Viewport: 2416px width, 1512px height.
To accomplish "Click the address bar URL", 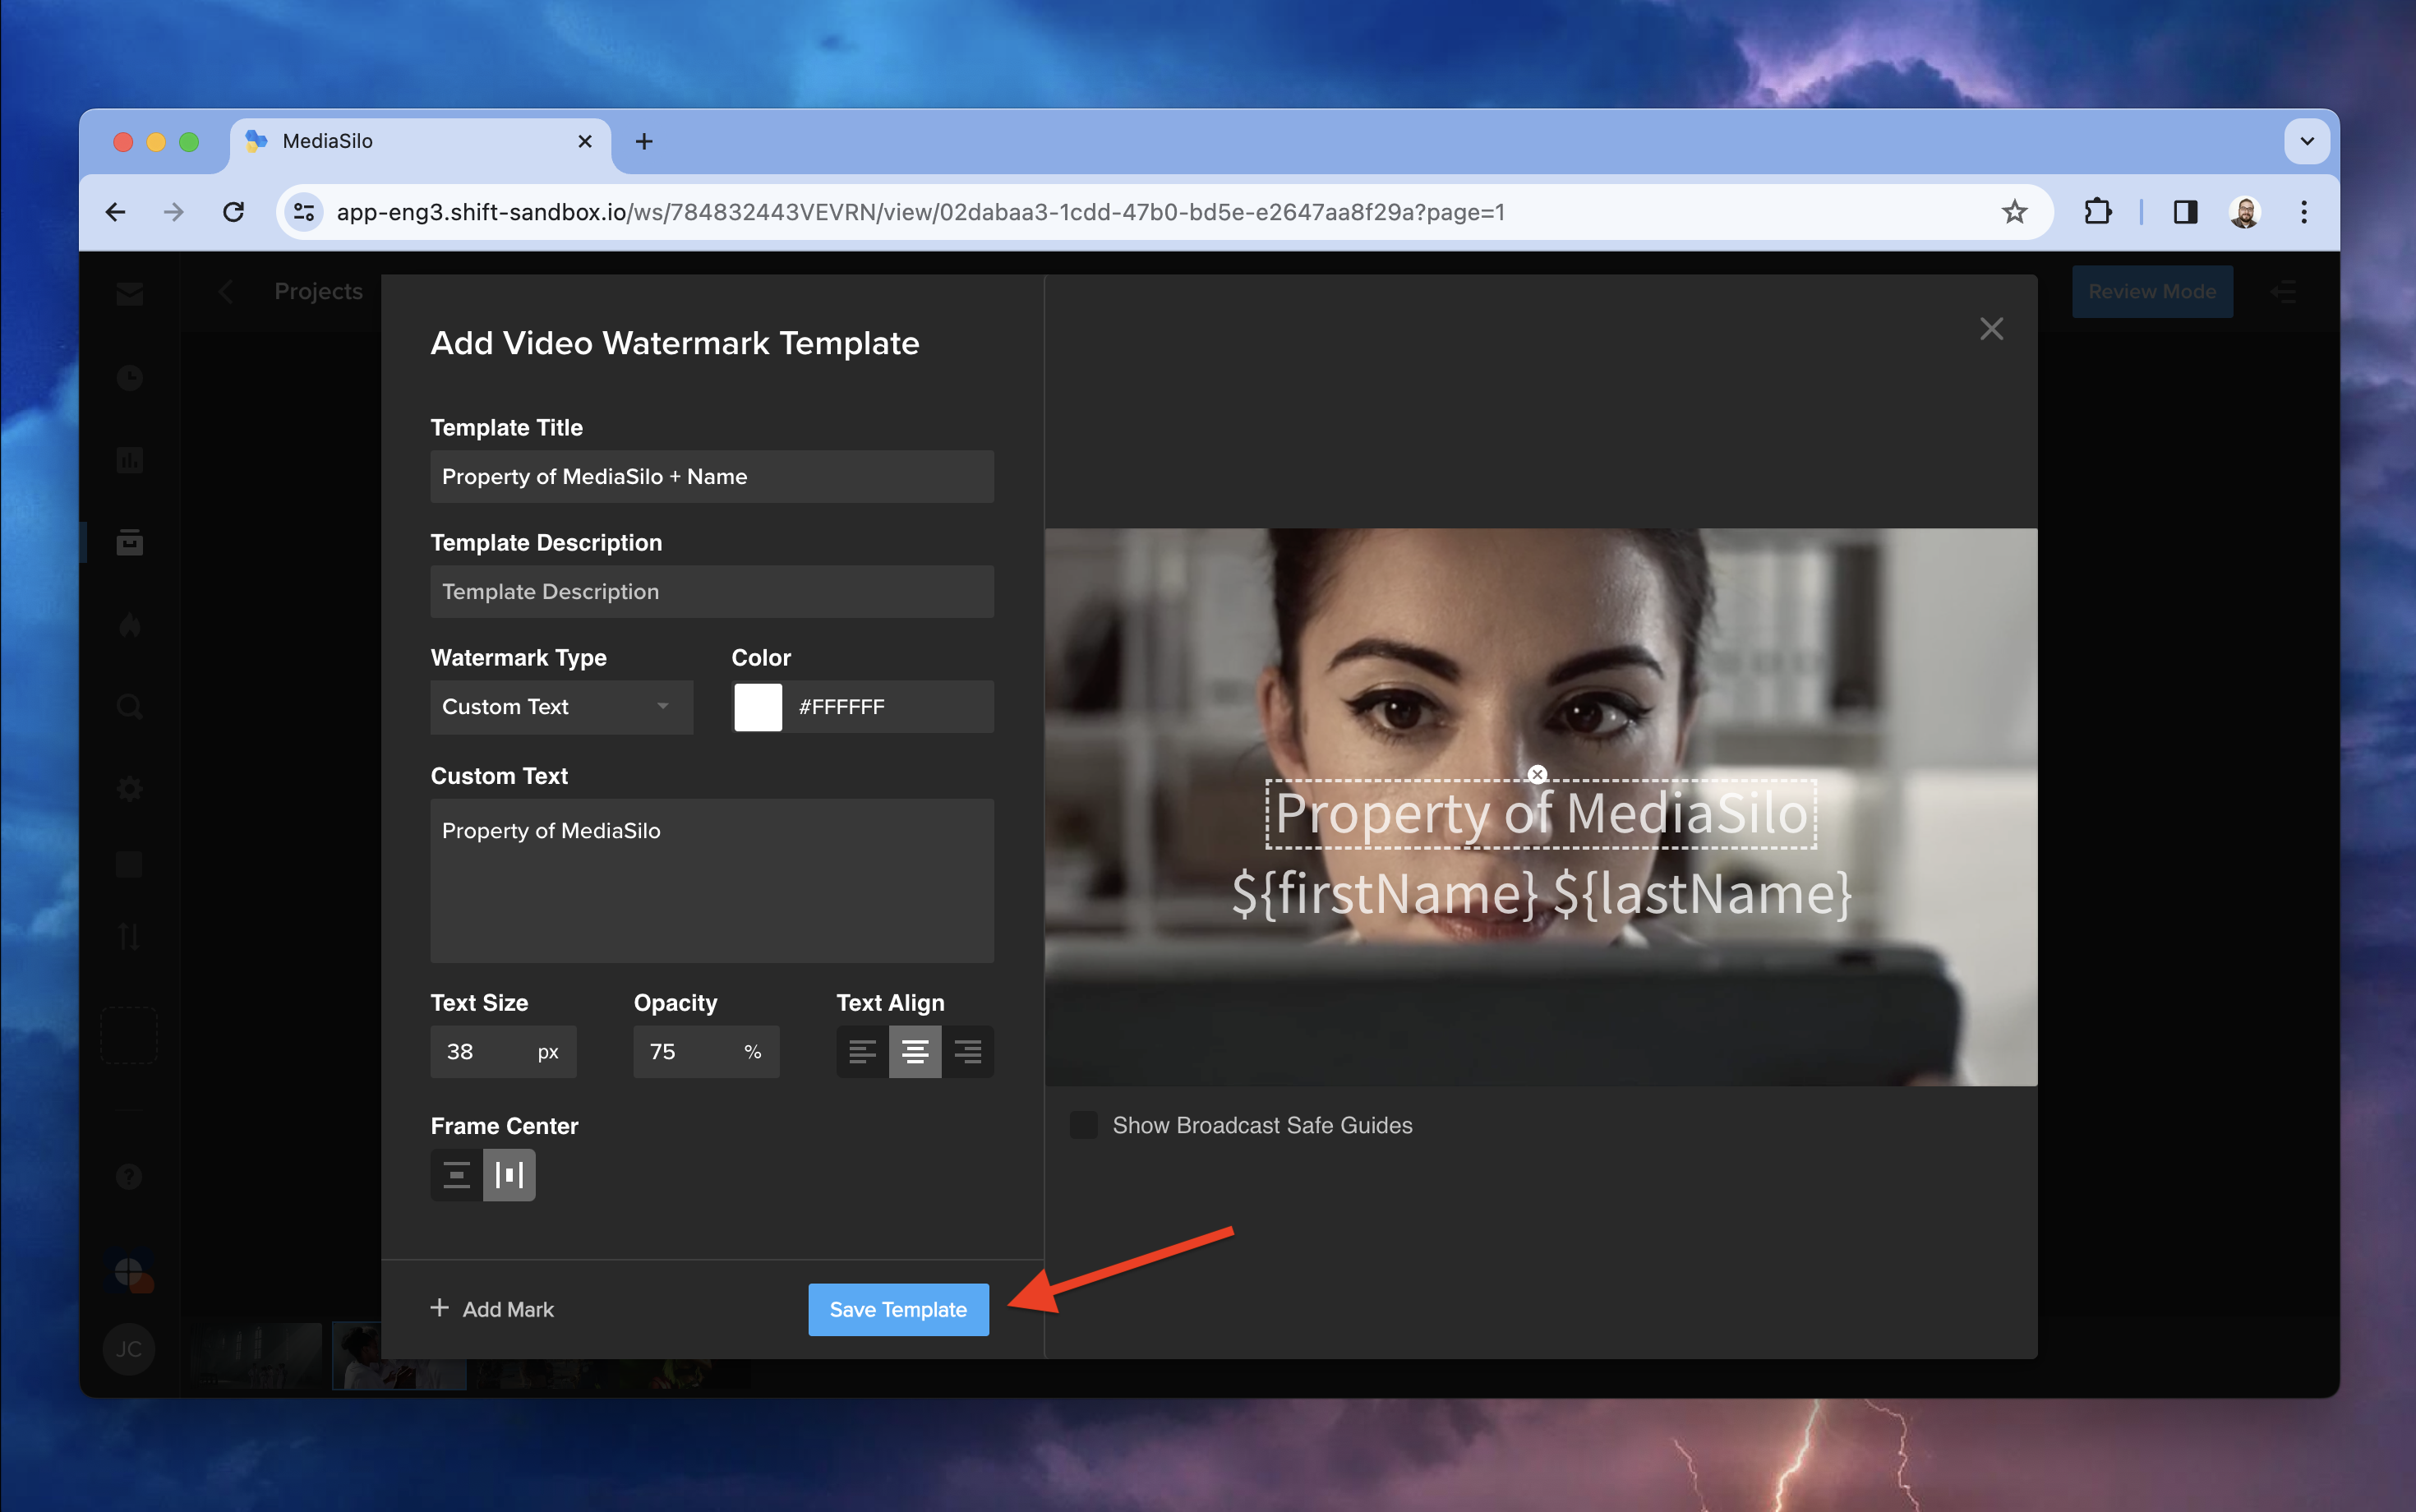I will click(x=920, y=212).
